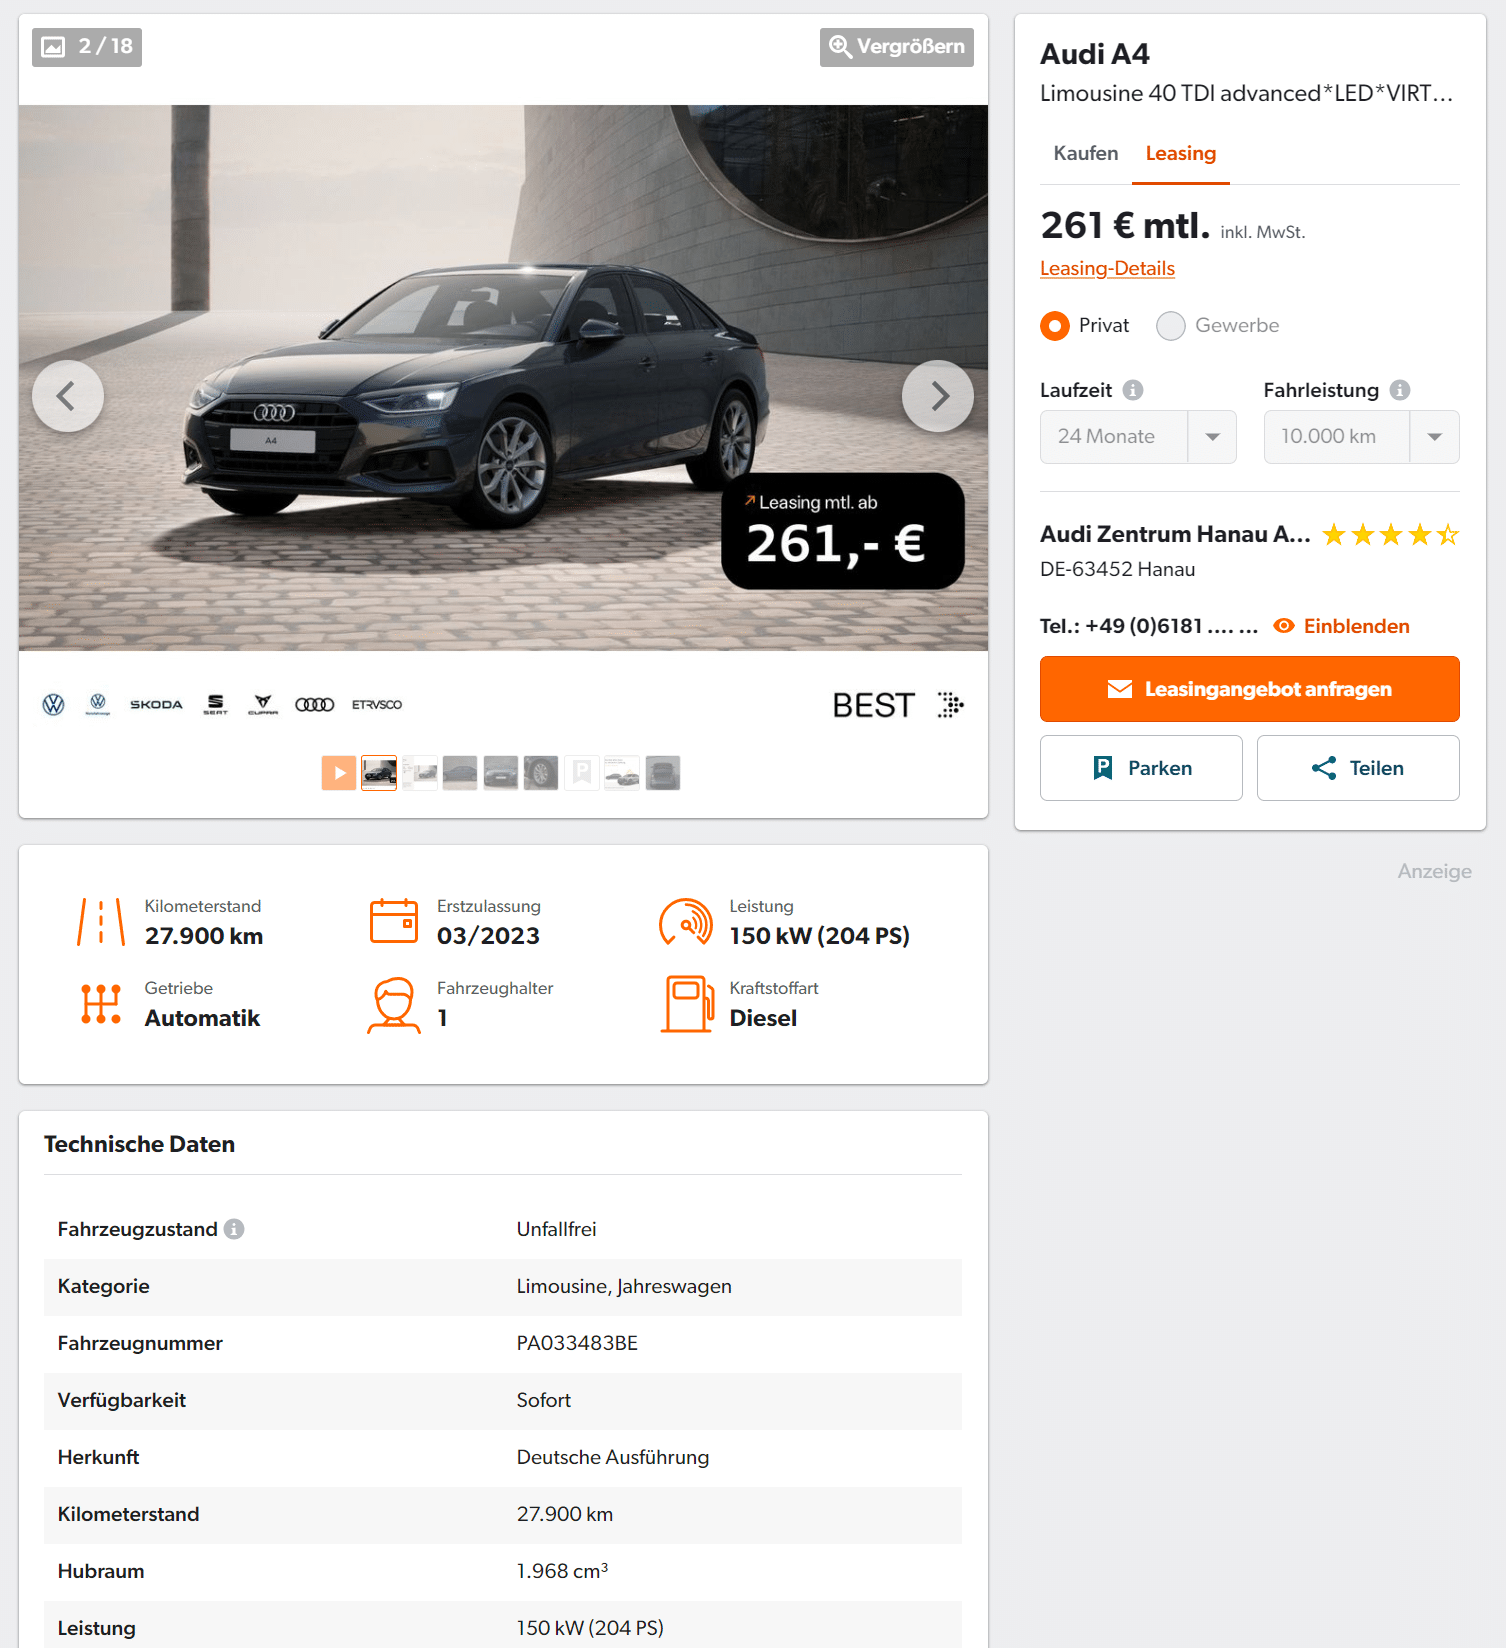
Task: Show info about Fahrleistung
Action: click(1400, 390)
